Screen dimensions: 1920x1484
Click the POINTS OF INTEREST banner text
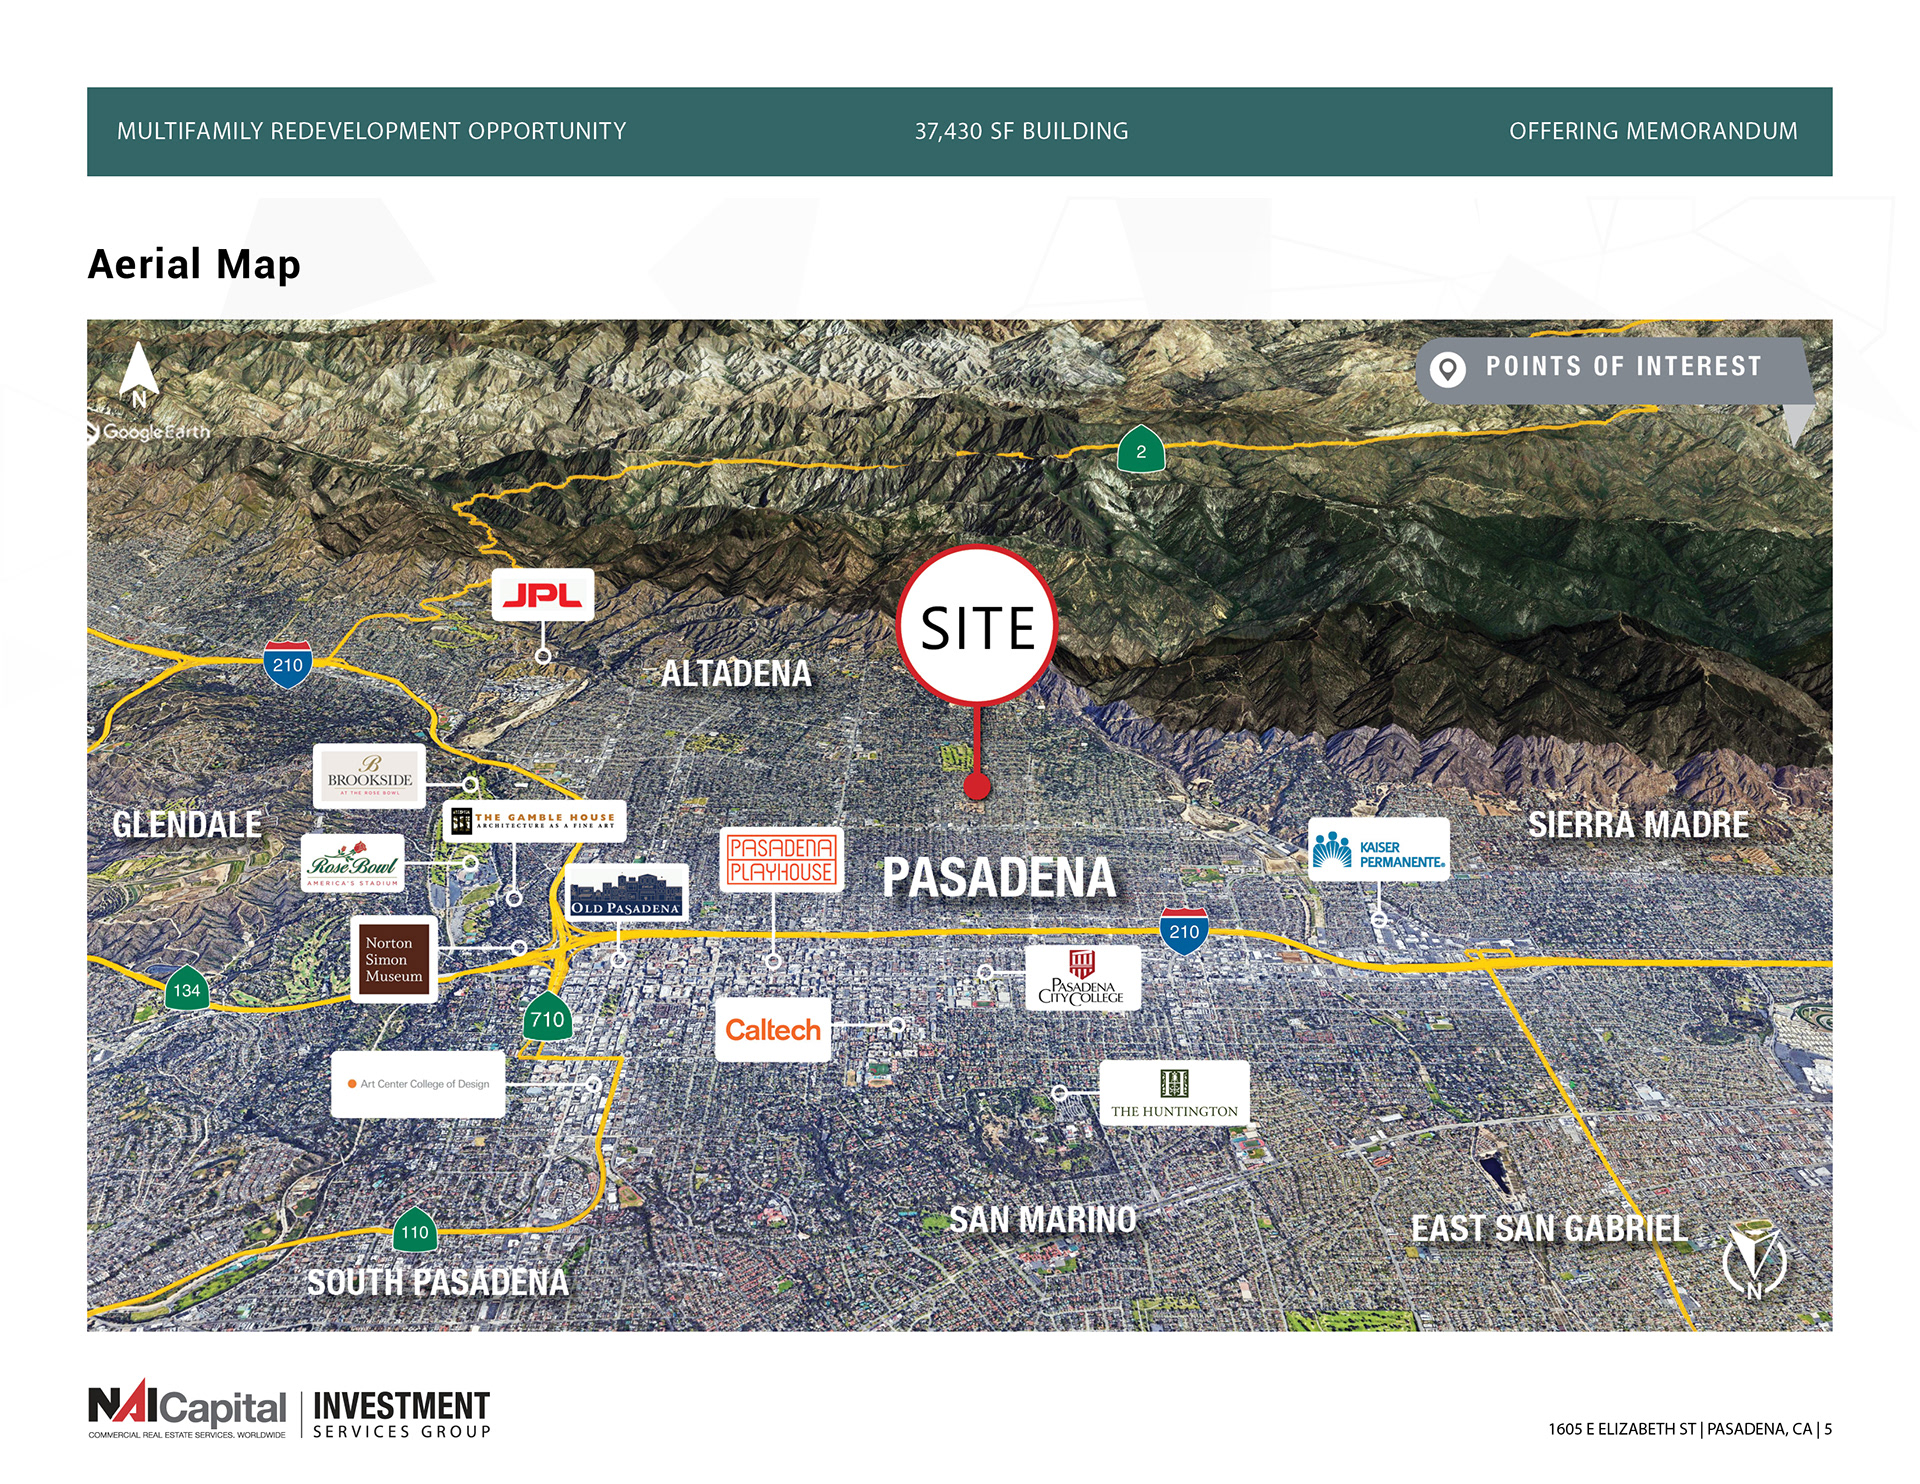point(1623,366)
